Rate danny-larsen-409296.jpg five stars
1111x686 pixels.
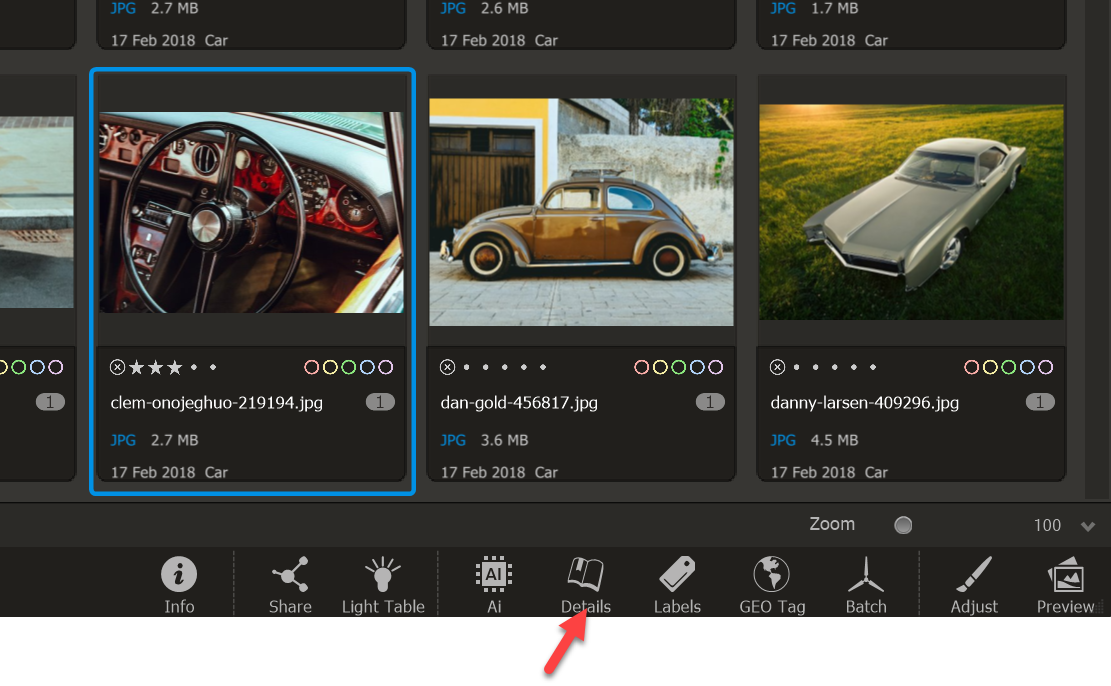click(x=873, y=367)
